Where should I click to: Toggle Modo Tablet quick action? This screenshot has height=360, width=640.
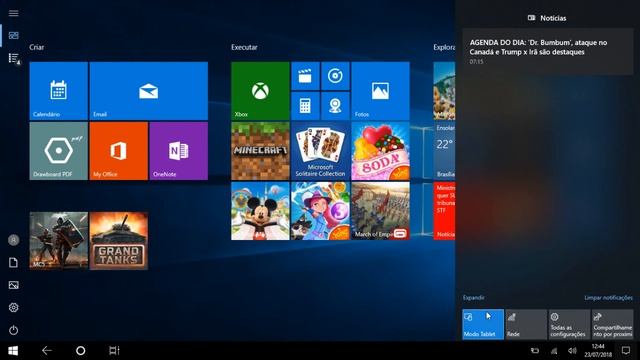coord(483,324)
